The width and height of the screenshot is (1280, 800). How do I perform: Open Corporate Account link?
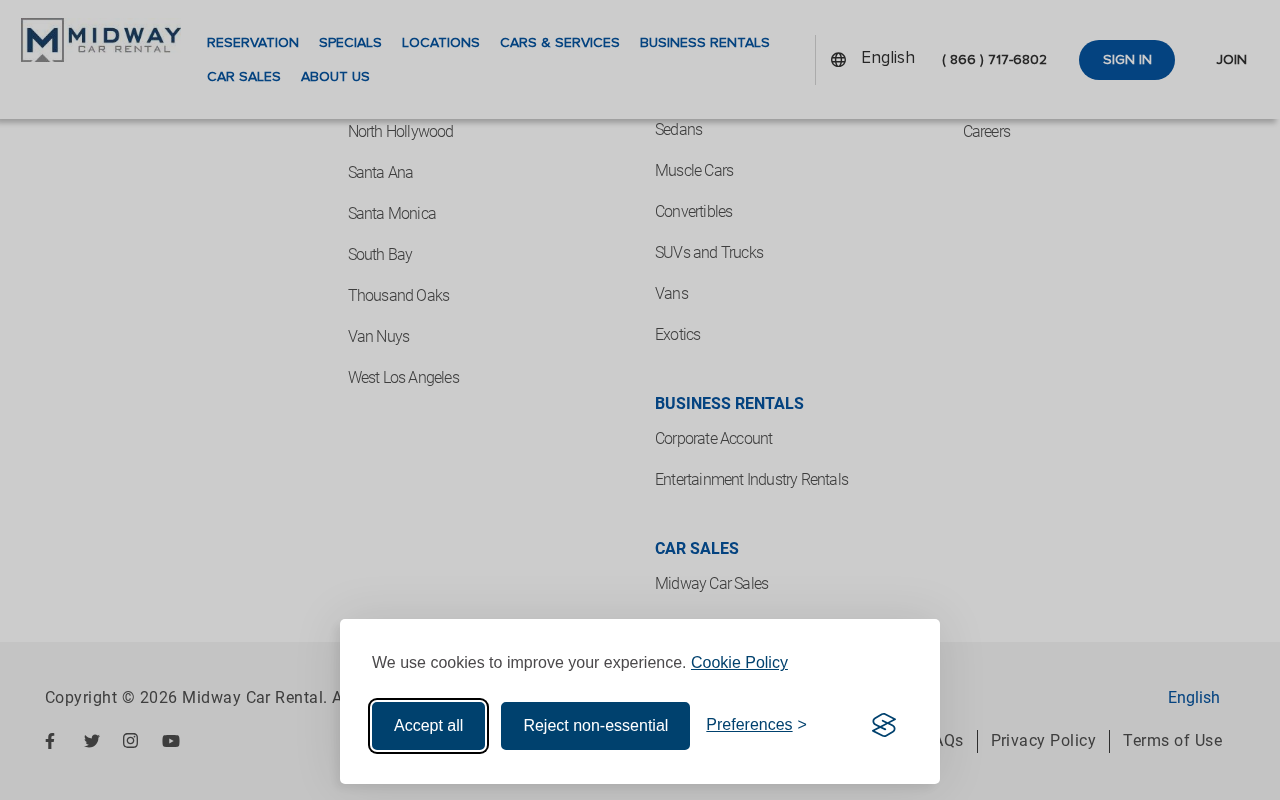coord(714,439)
